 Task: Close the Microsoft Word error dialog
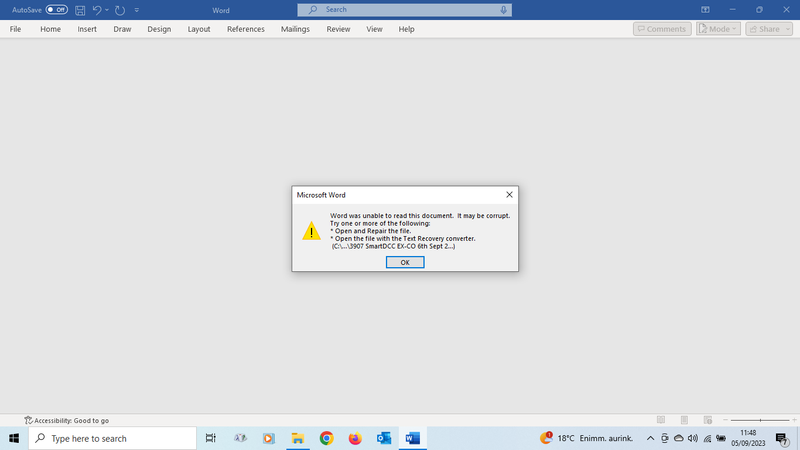point(509,194)
